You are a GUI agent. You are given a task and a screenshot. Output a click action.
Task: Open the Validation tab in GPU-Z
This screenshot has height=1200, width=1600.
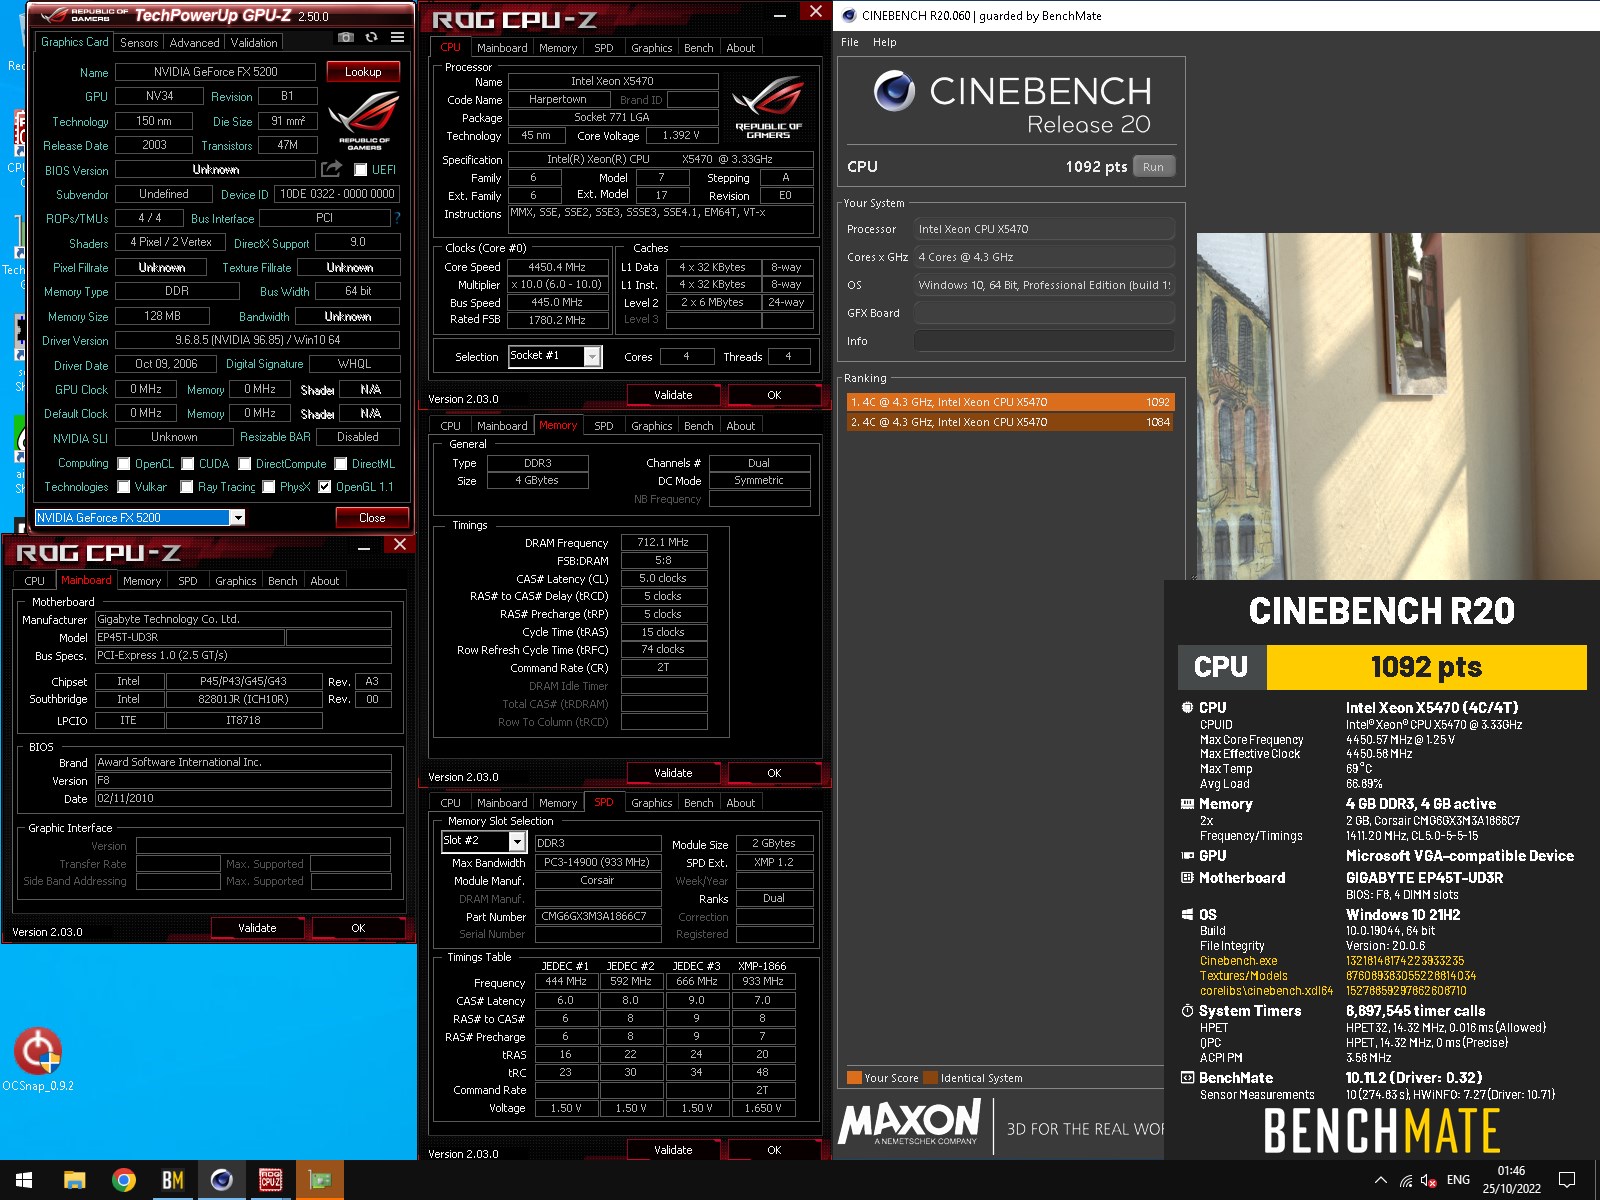pyautogui.click(x=254, y=43)
